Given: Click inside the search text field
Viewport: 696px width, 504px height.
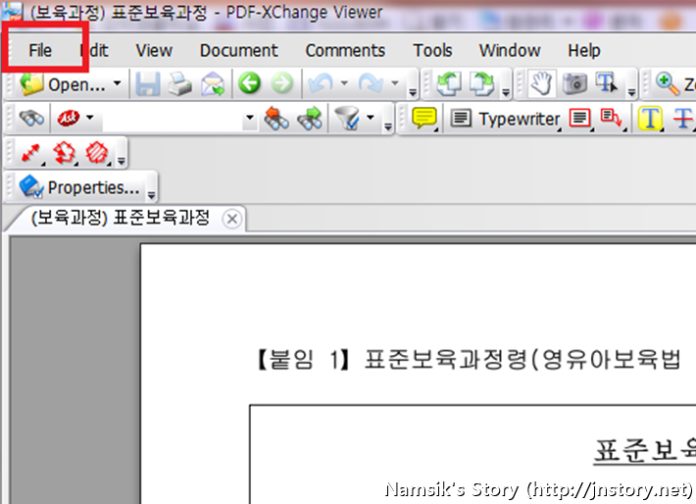Looking at the screenshot, I should pyautogui.click(x=170, y=119).
